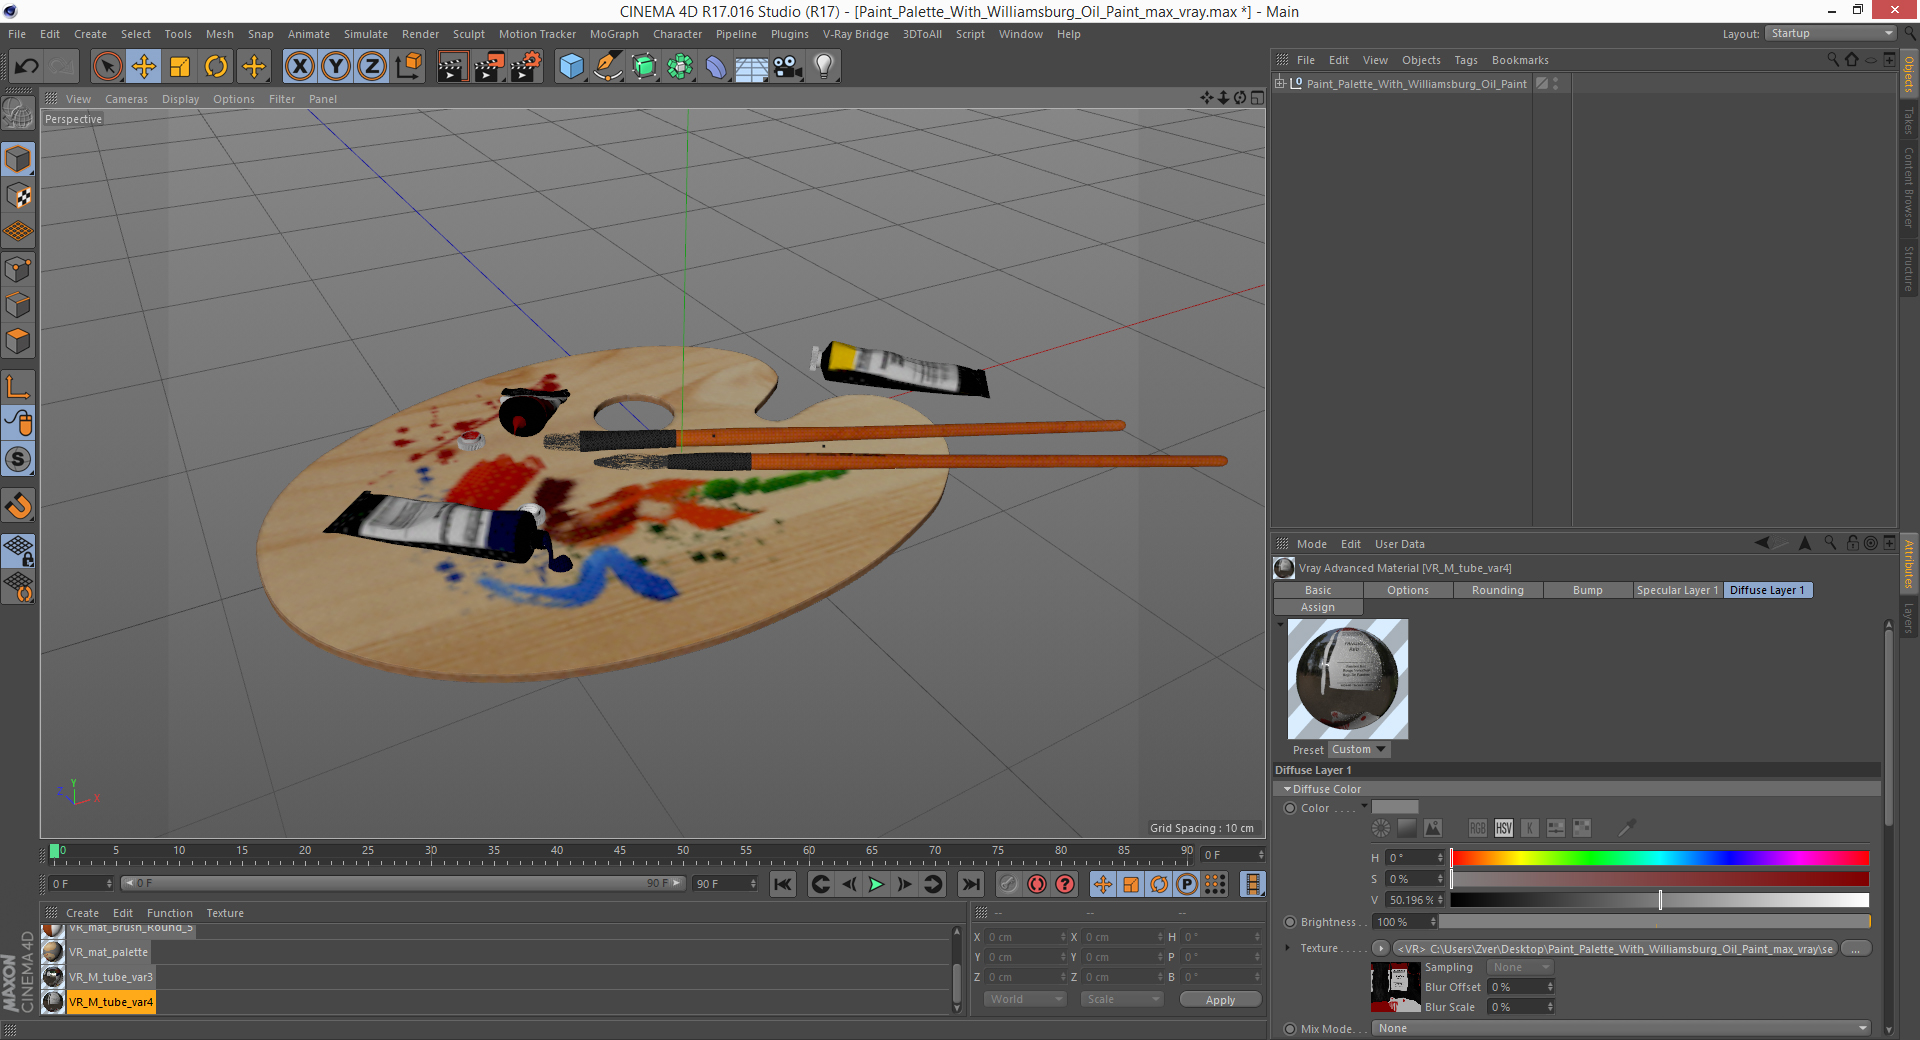Select the Enable Axis tool
1920x1040 pixels.
tap(19, 387)
